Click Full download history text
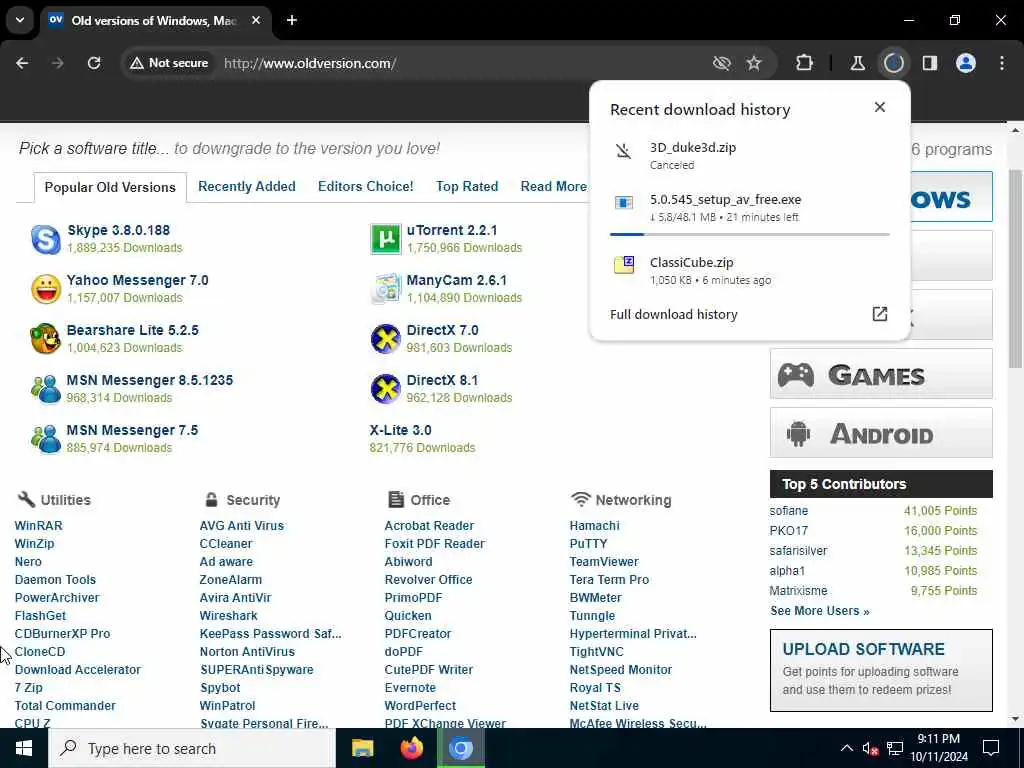 coord(673,314)
